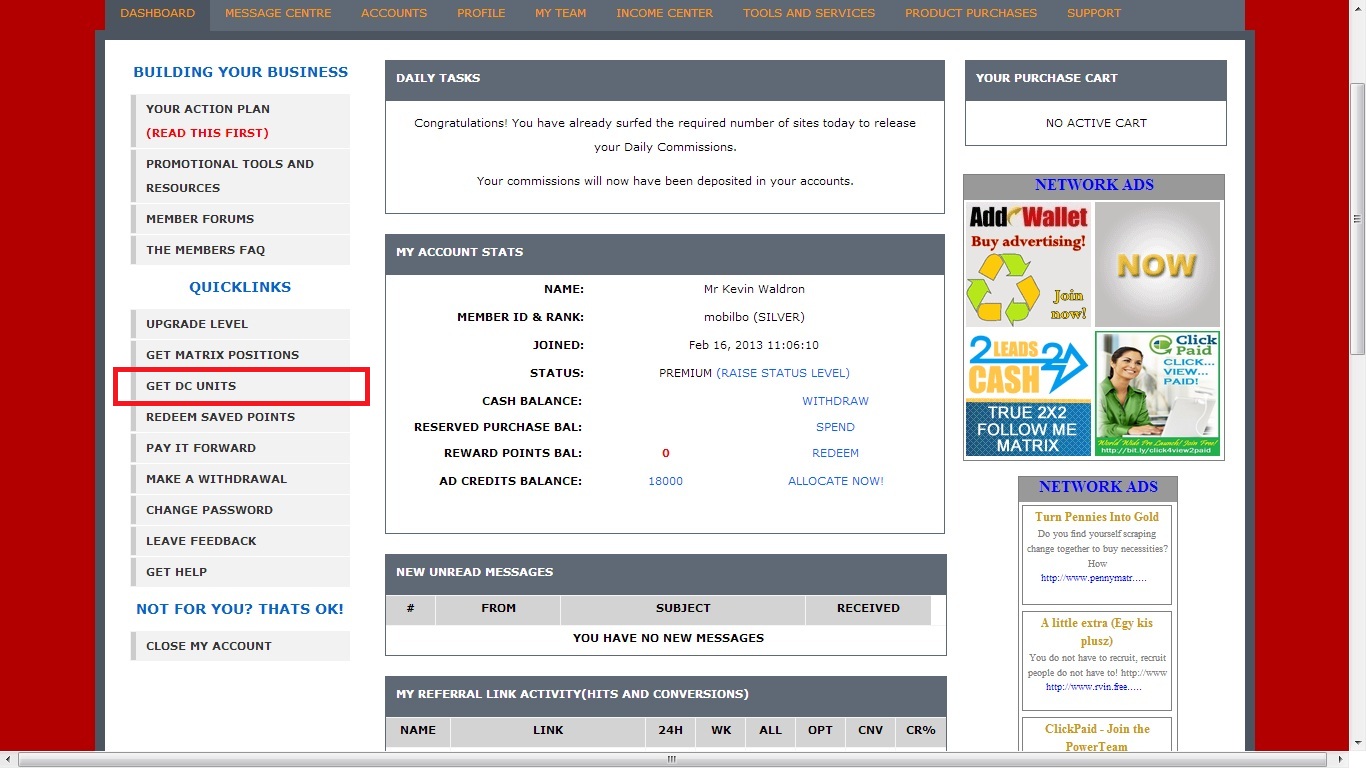1366x768 pixels.
Task: Open A little extra (Egy kis plusz) ad
Action: [1097, 631]
